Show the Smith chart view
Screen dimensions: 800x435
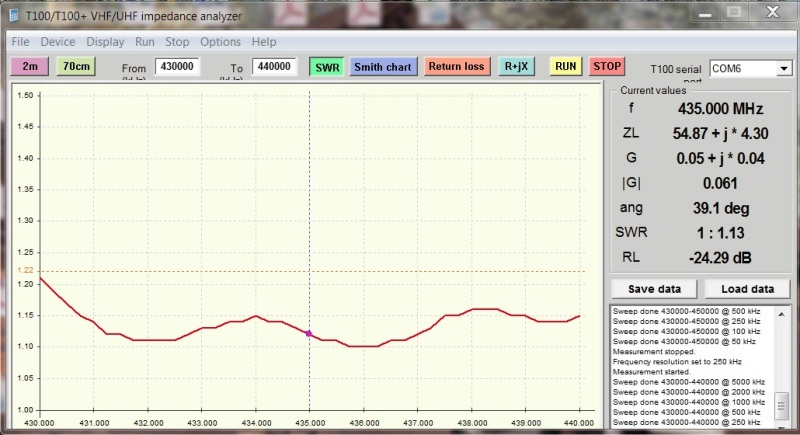click(383, 67)
